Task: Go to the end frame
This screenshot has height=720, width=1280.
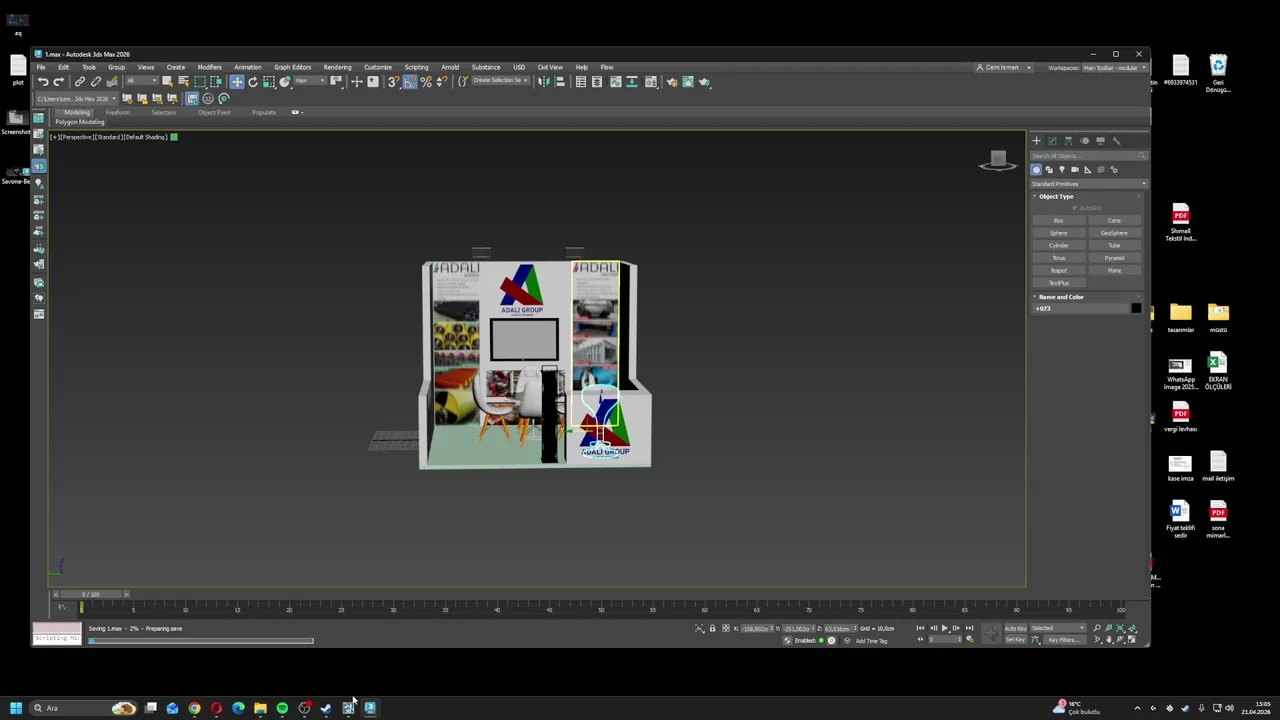Action: [x=969, y=628]
